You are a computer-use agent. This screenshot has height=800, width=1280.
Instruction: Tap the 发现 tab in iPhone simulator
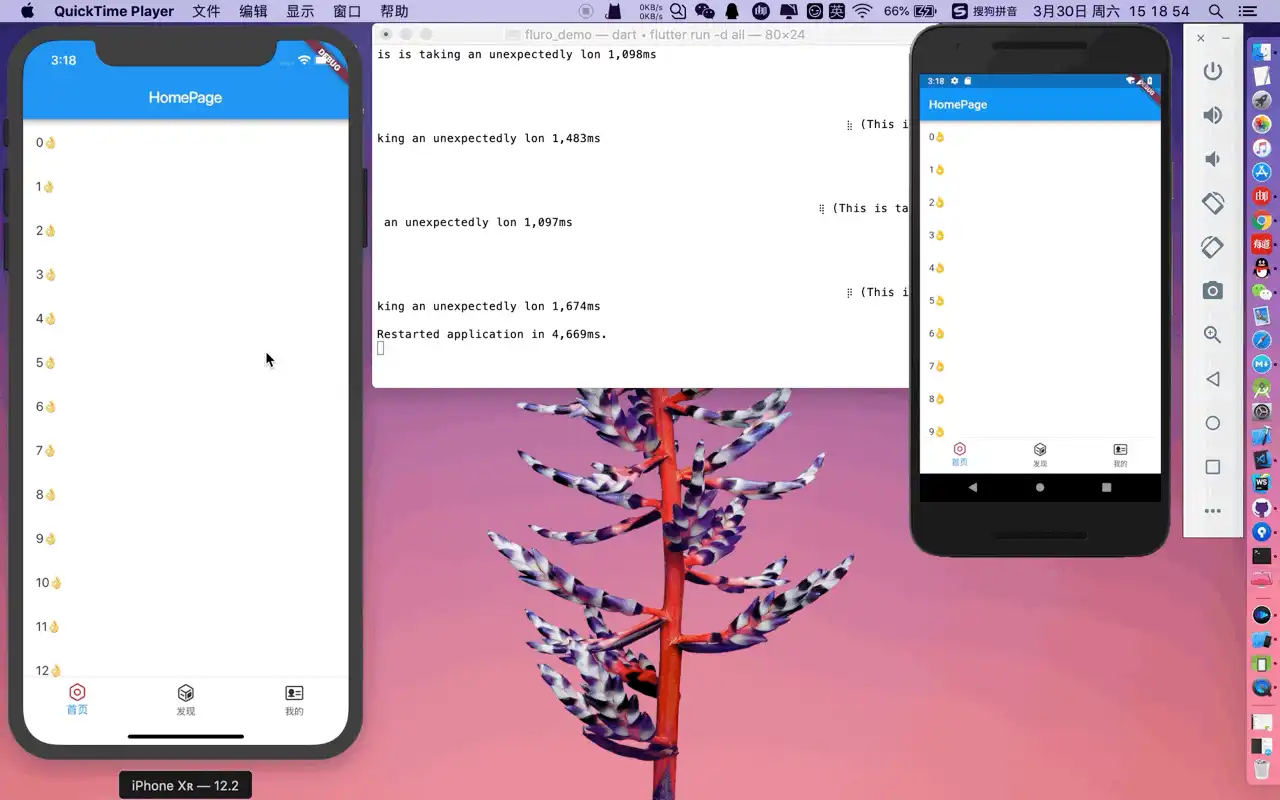click(x=185, y=700)
